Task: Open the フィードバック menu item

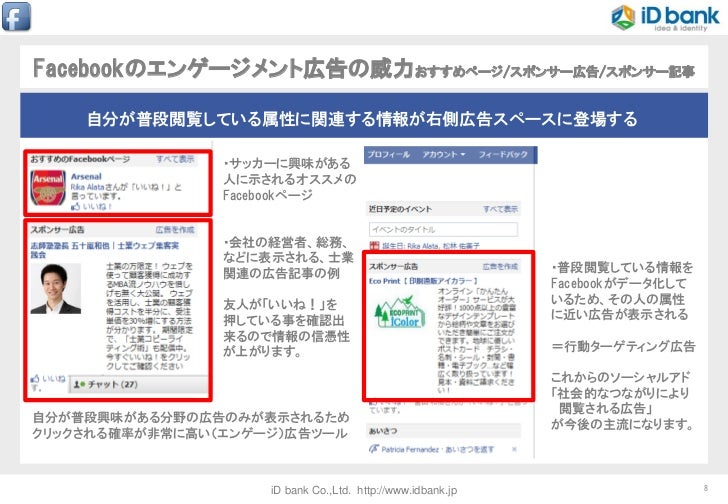Action: [503, 155]
